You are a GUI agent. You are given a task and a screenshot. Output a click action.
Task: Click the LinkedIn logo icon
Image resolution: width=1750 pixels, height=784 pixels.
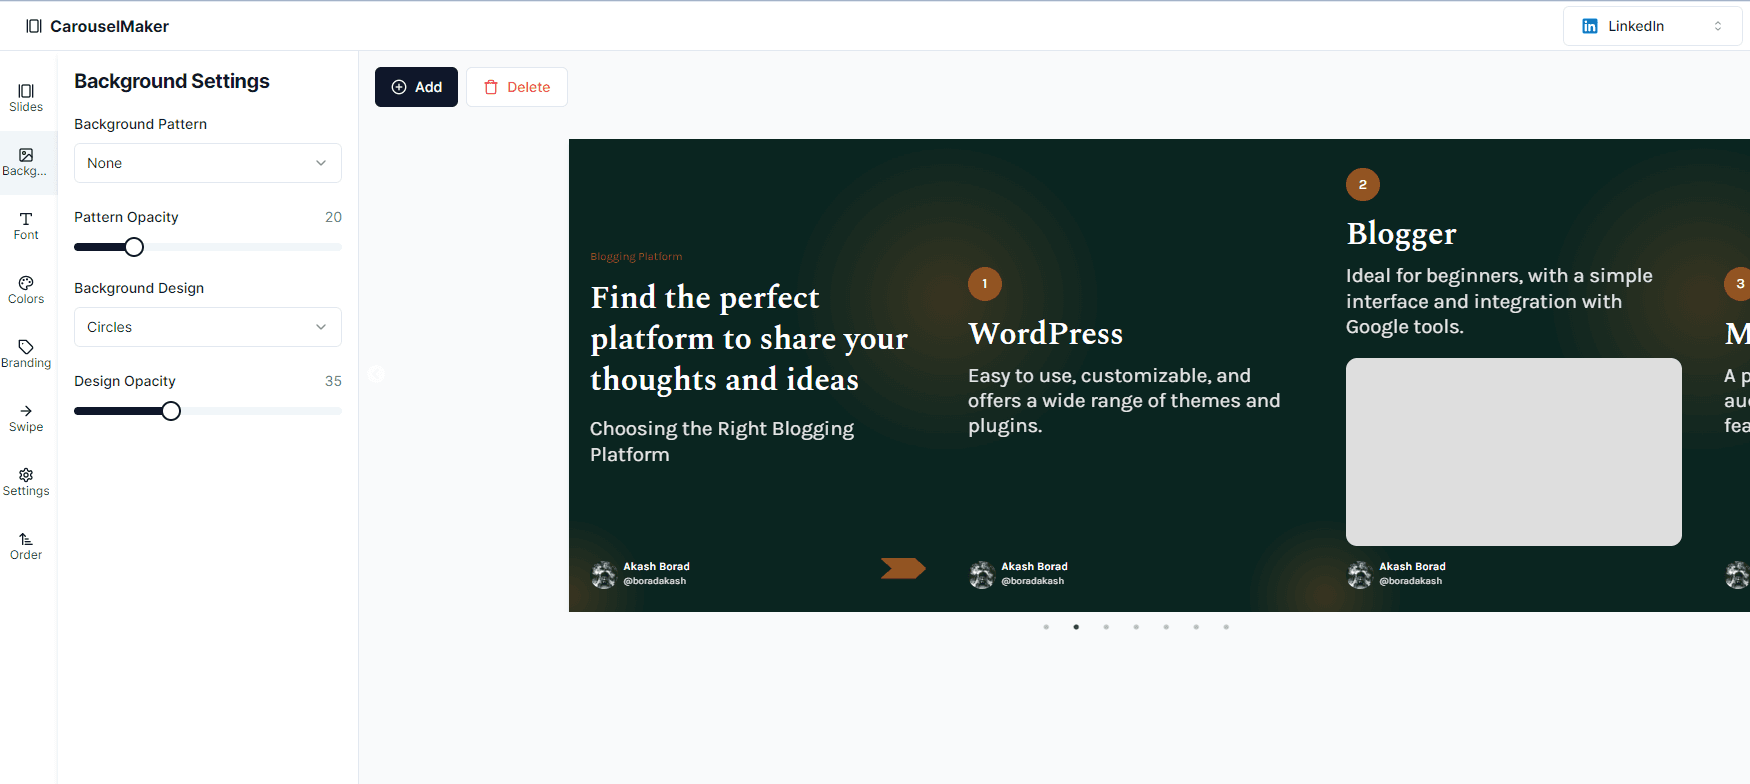pyautogui.click(x=1590, y=26)
